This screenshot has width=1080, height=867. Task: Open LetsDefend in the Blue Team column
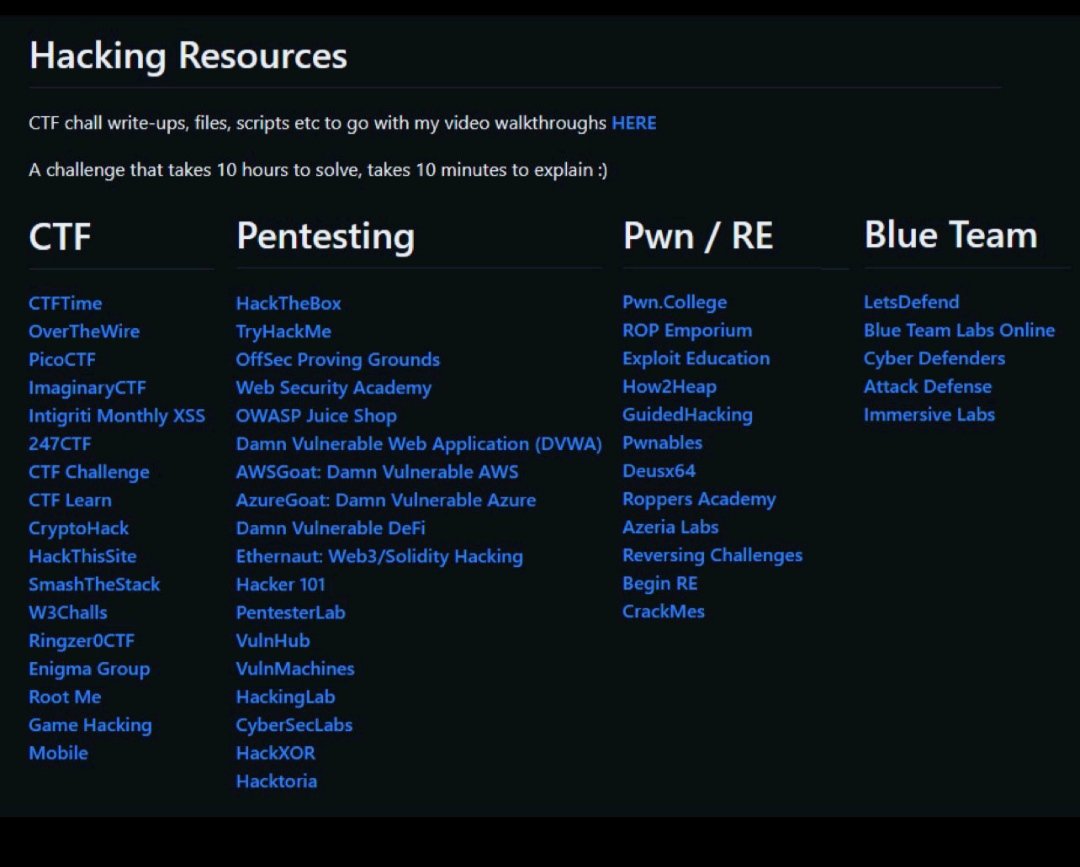[x=911, y=302]
